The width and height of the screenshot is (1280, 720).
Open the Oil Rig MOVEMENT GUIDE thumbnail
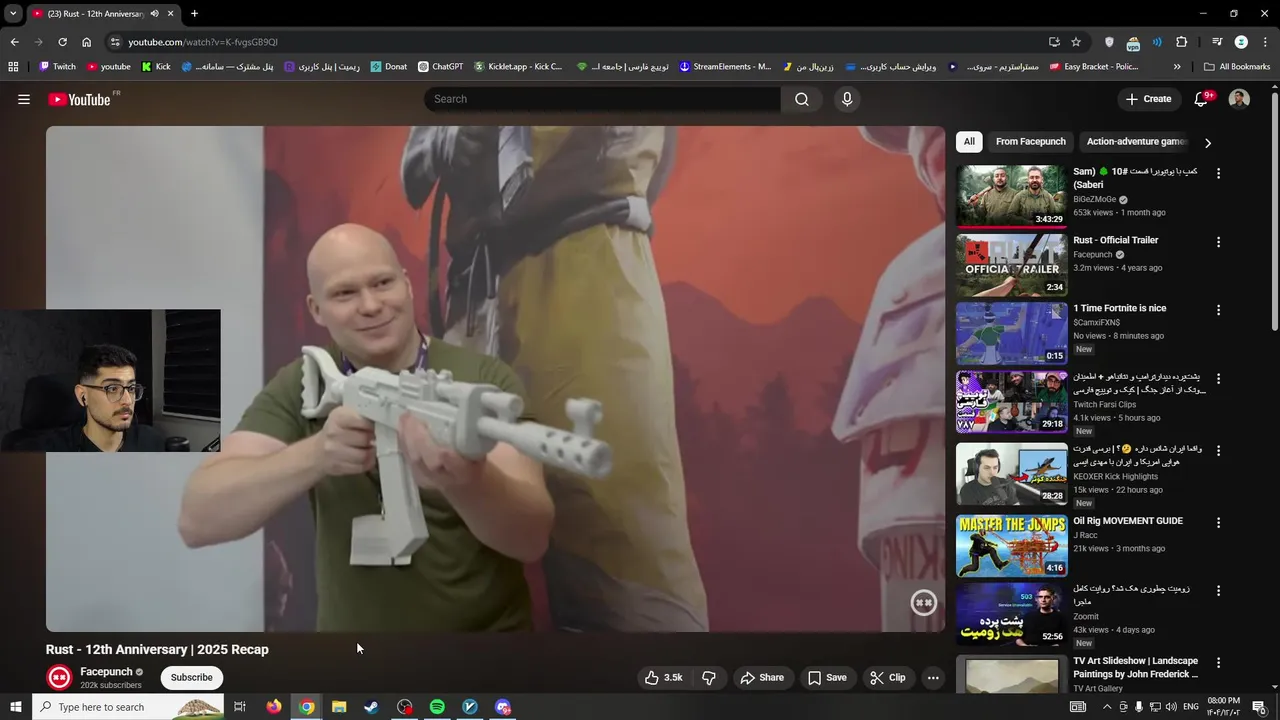(x=1011, y=545)
